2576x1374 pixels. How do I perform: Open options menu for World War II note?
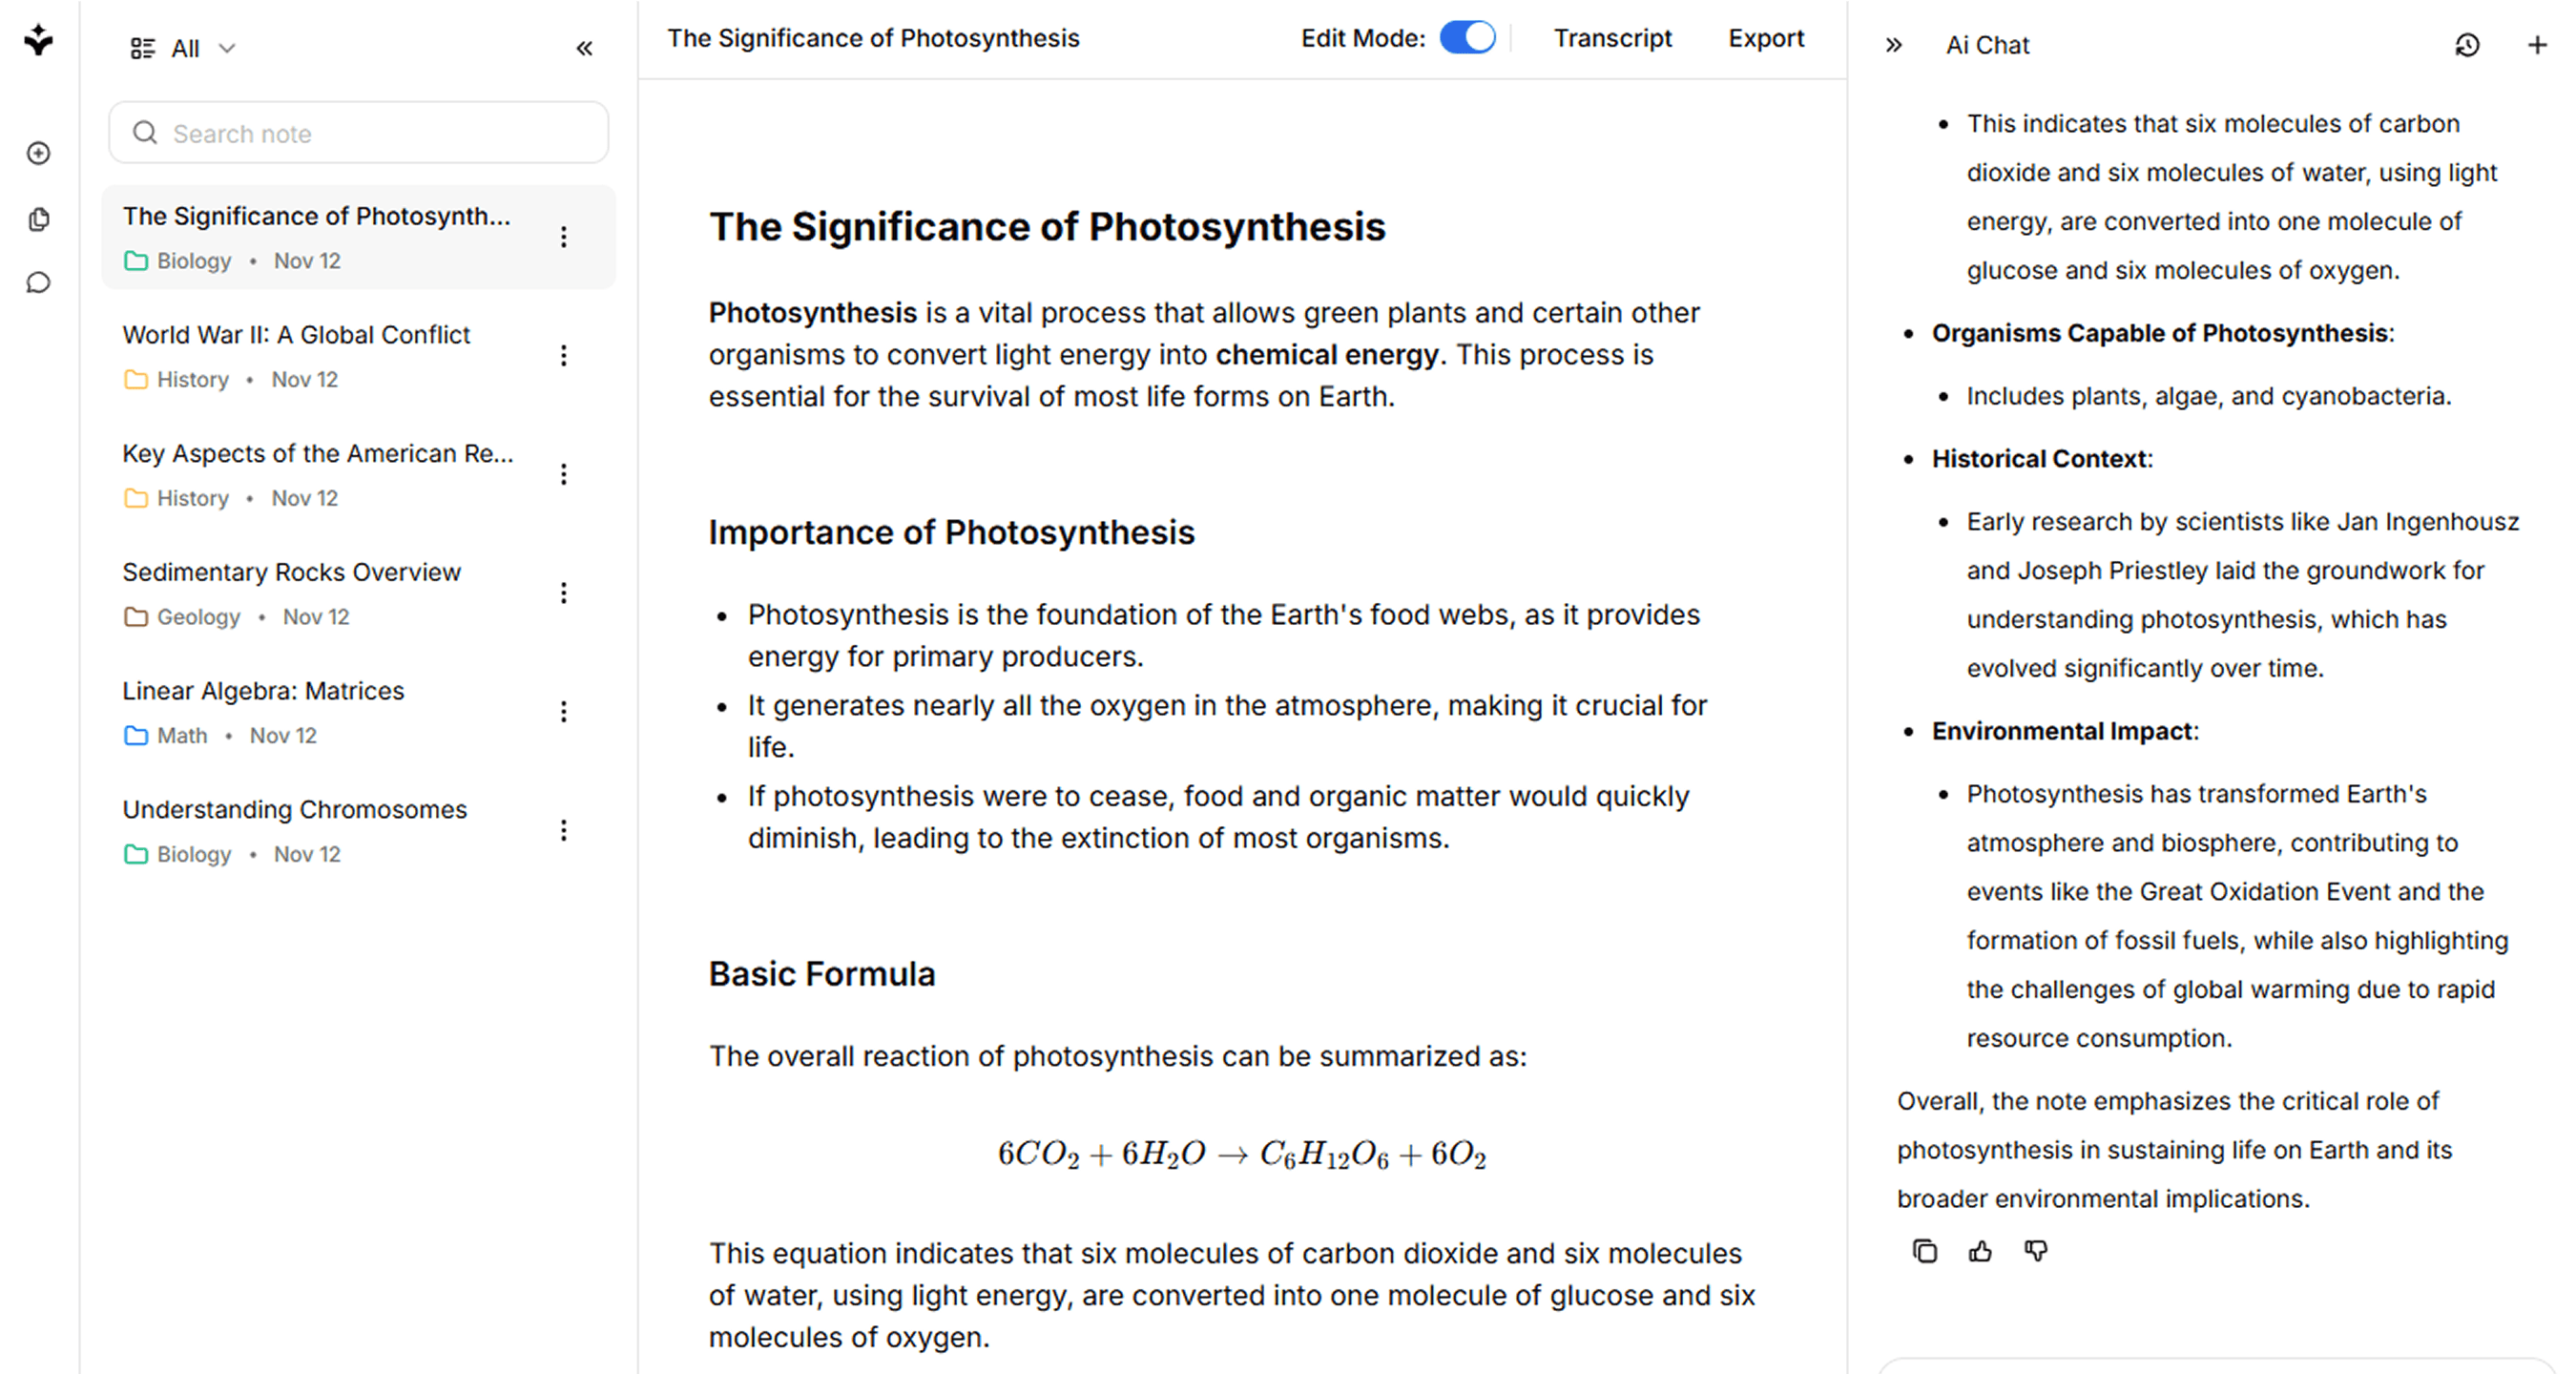click(564, 356)
